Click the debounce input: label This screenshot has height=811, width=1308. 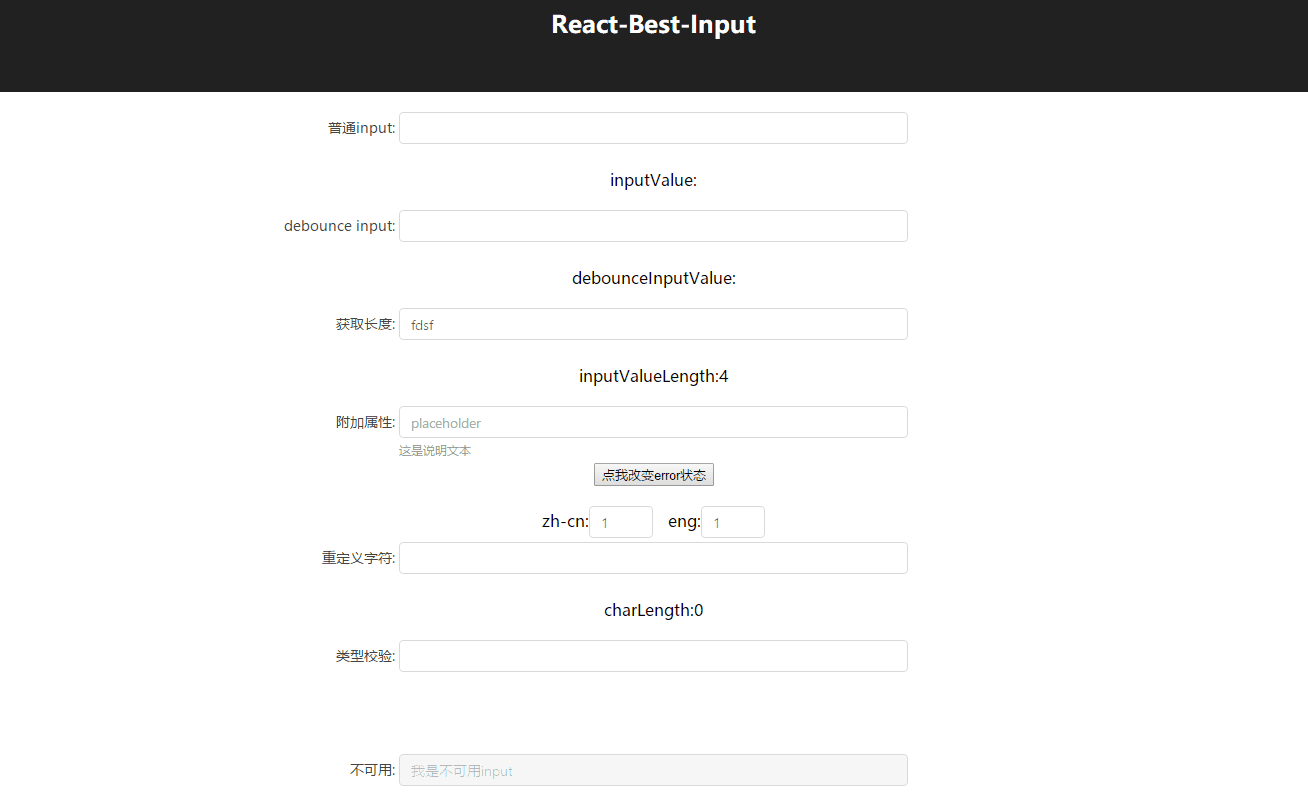[x=340, y=226]
